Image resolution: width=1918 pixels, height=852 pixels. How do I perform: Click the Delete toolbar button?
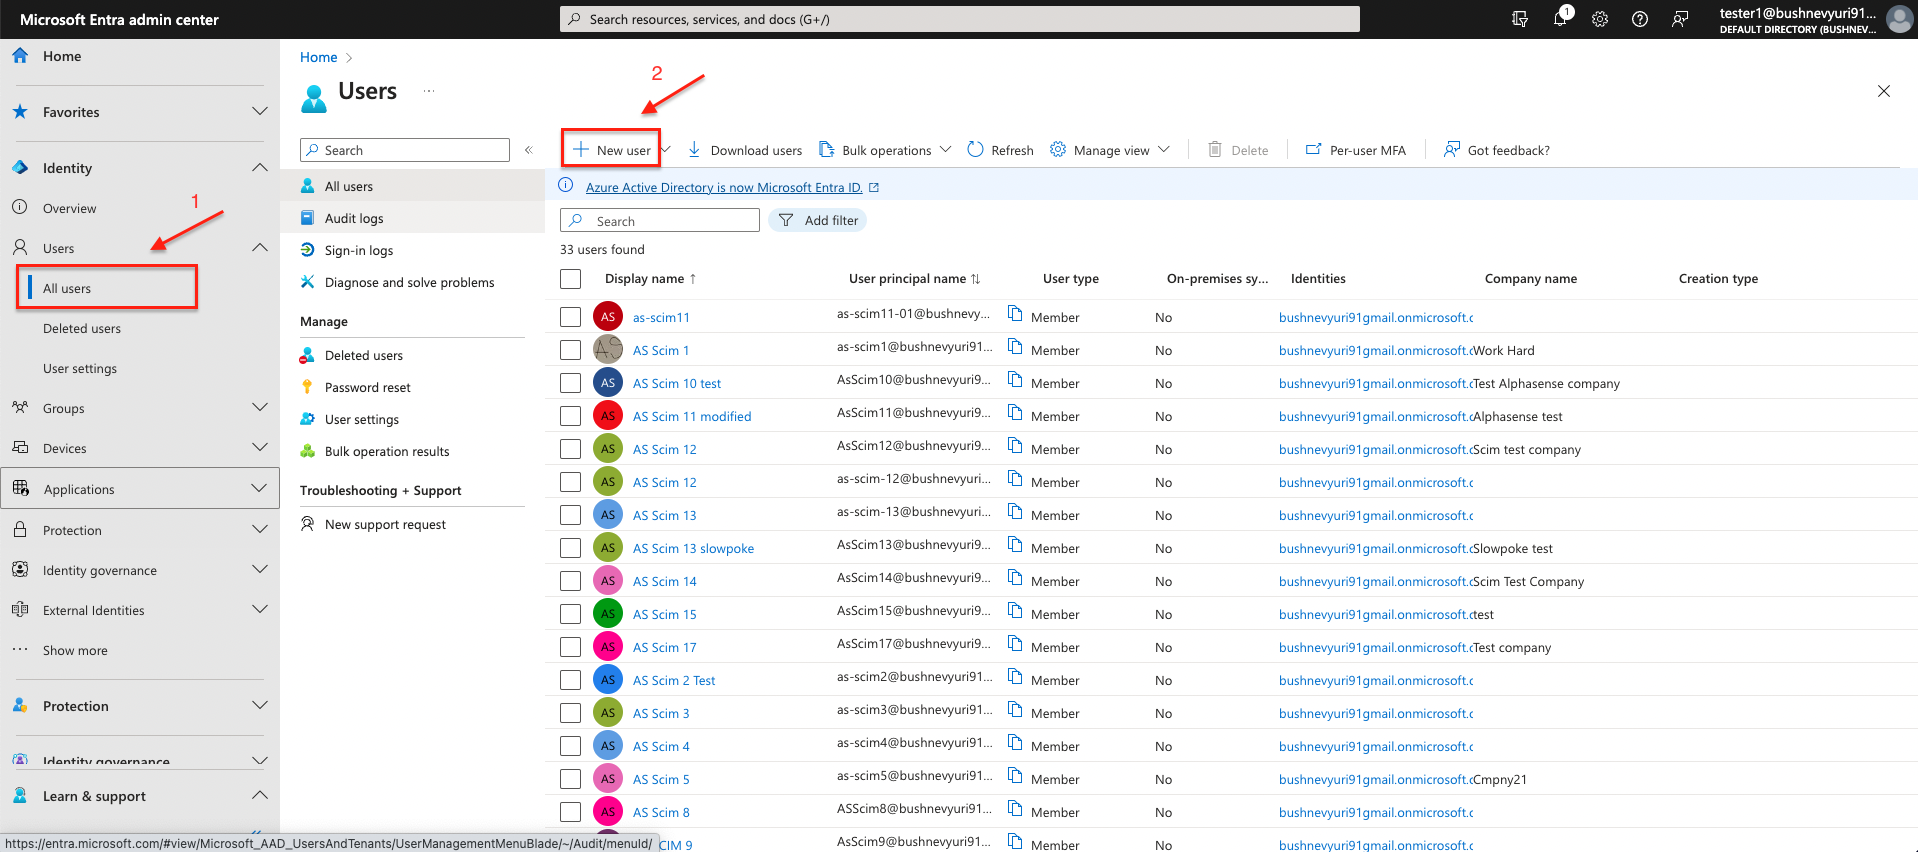1238,150
